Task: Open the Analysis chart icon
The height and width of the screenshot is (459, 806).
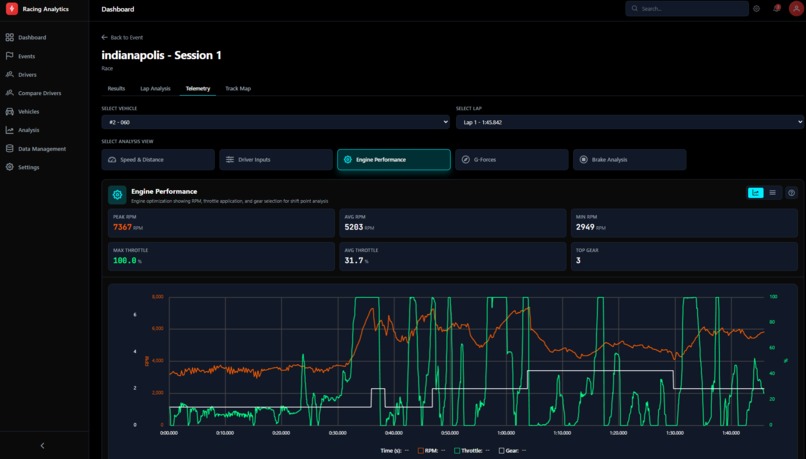Action: pos(9,130)
